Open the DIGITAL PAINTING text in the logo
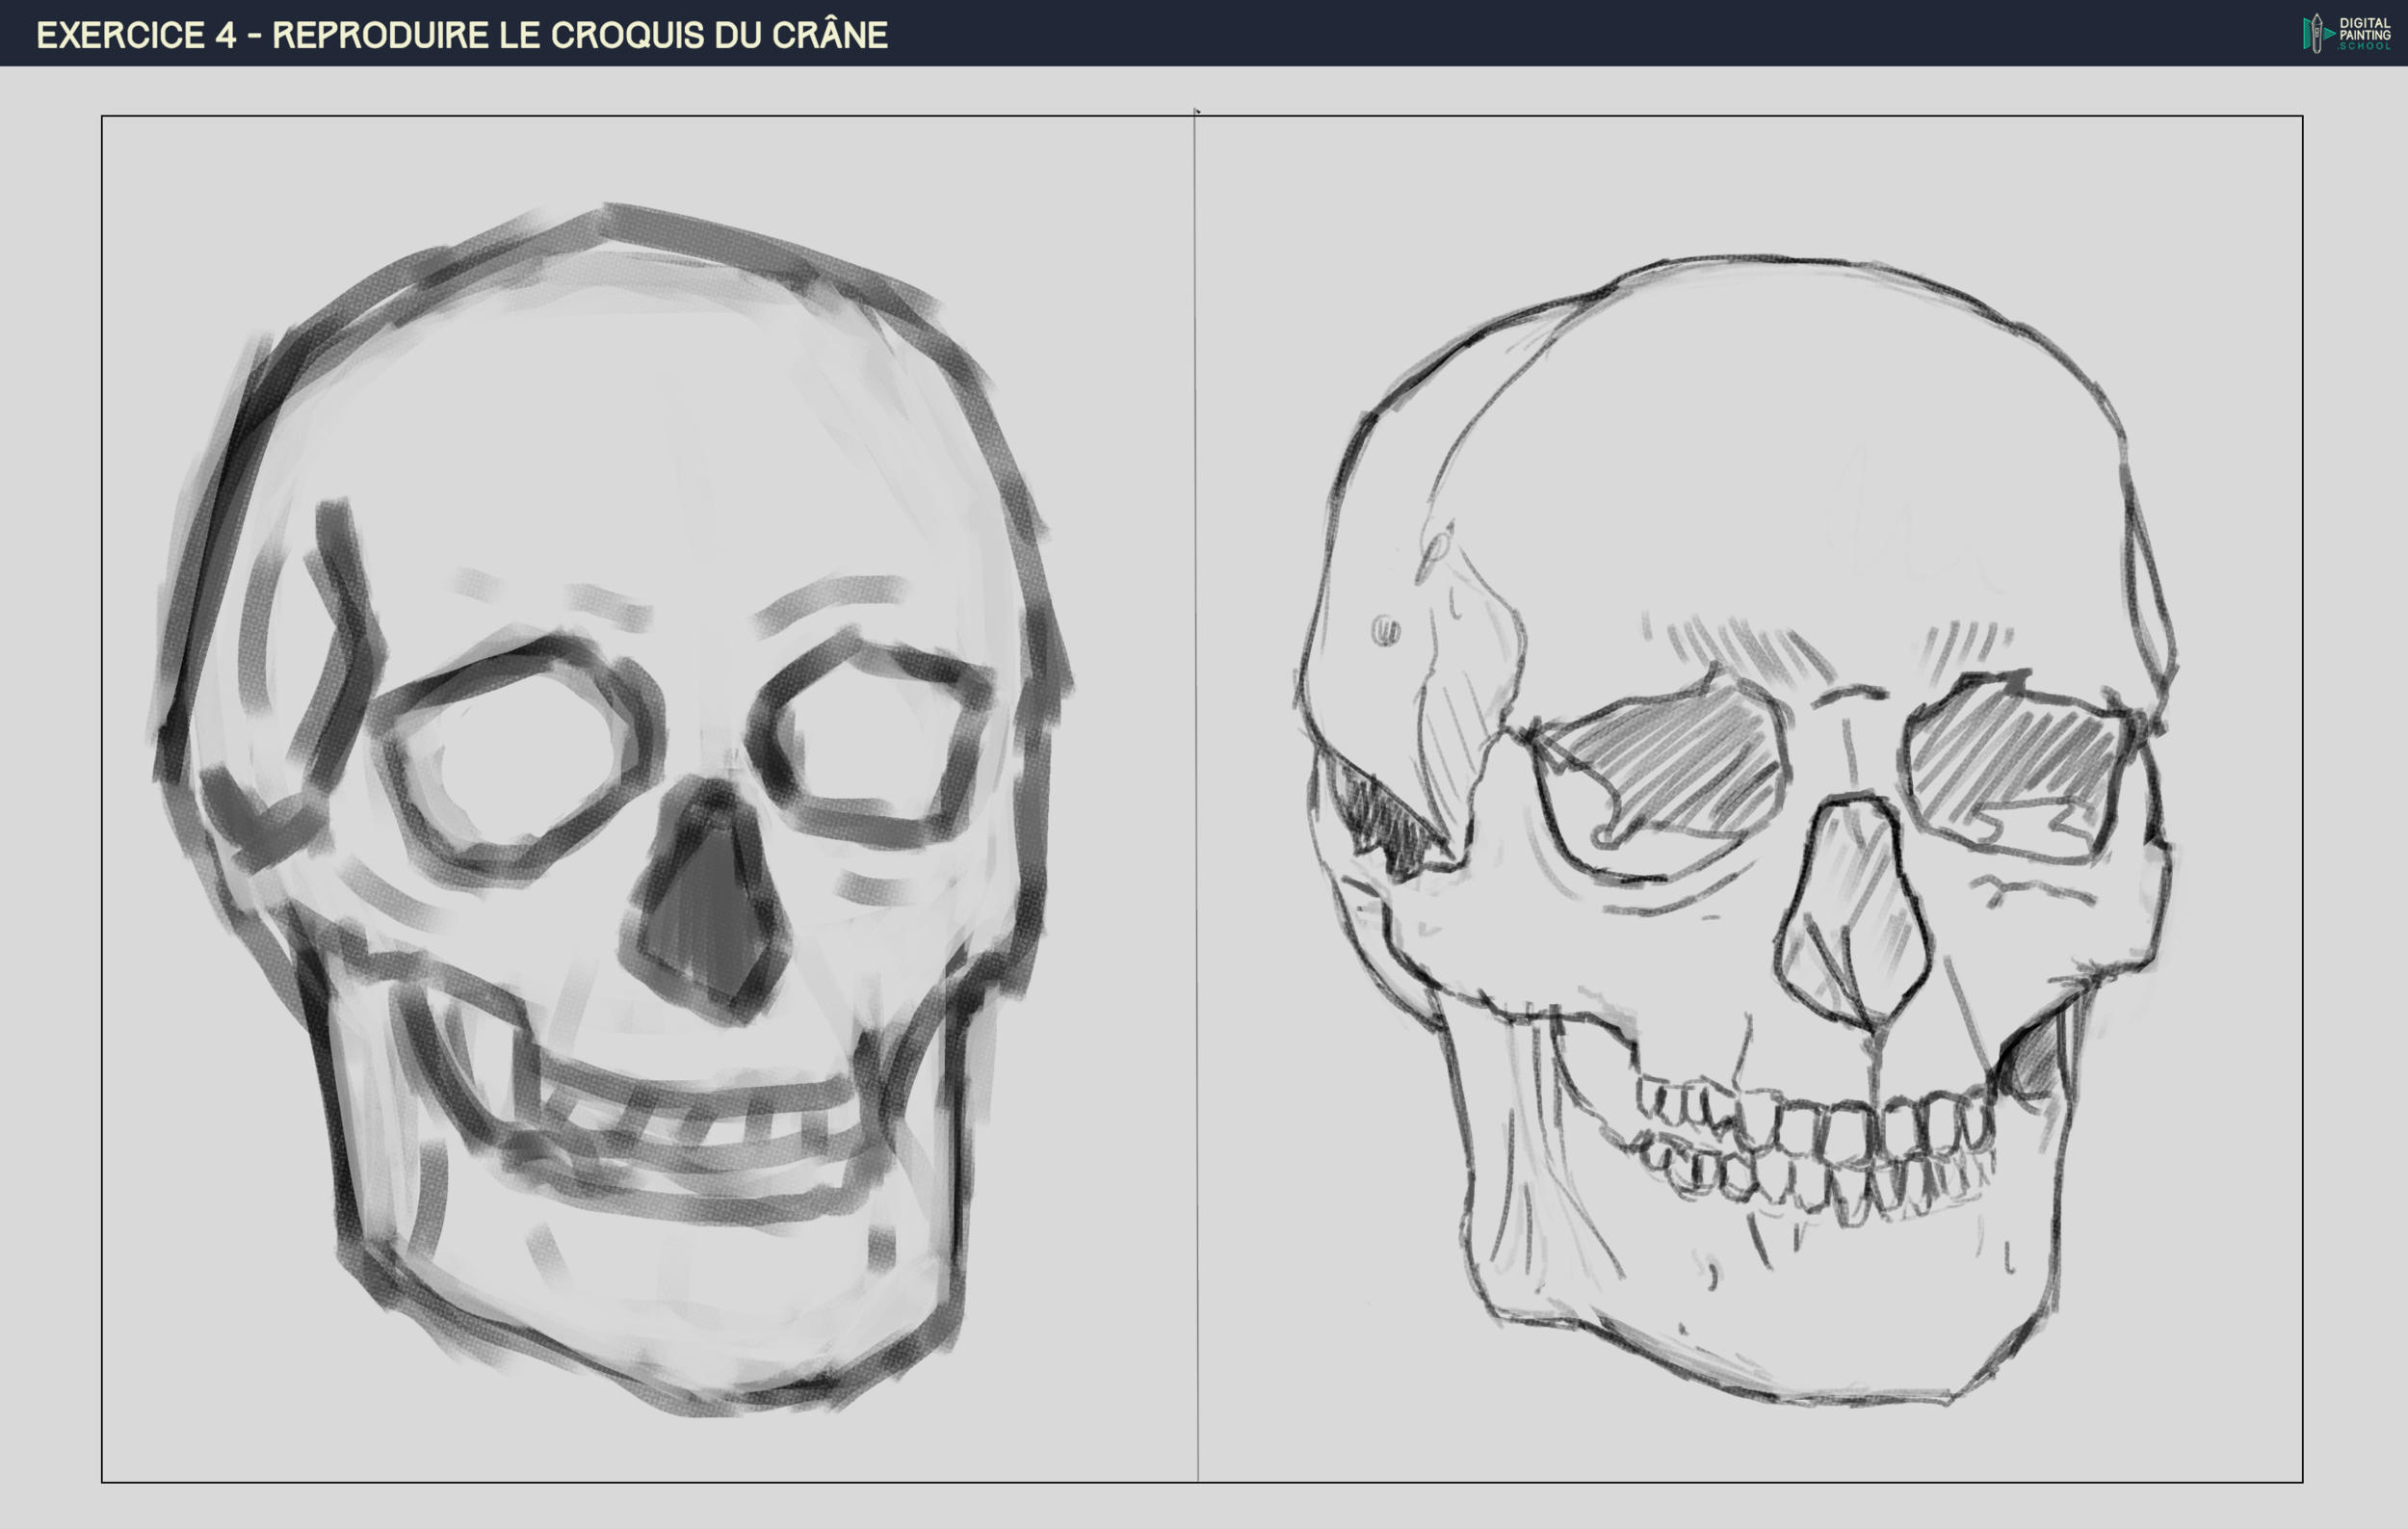The height and width of the screenshot is (1529, 2408). 2365,28
